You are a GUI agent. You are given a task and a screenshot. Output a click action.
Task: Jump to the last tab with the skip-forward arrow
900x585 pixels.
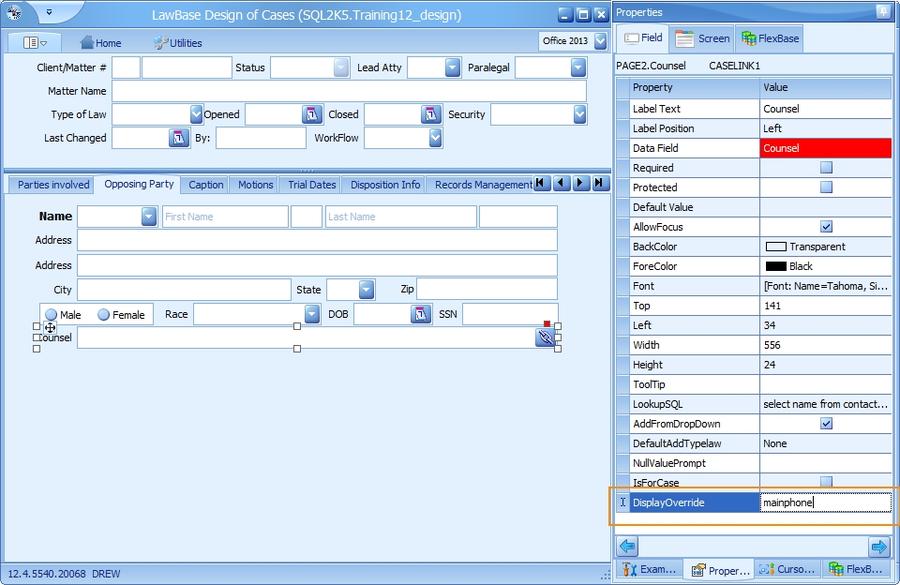(600, 183)
